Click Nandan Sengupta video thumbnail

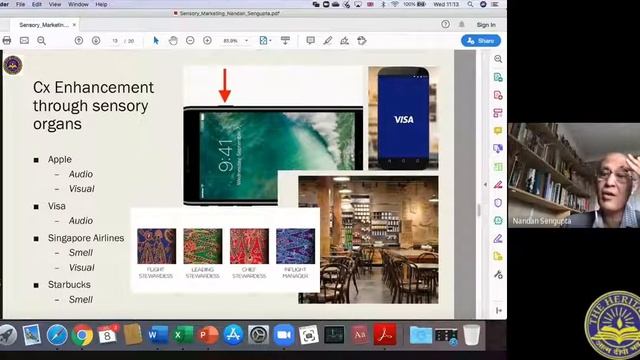click(x=573, y=175)
